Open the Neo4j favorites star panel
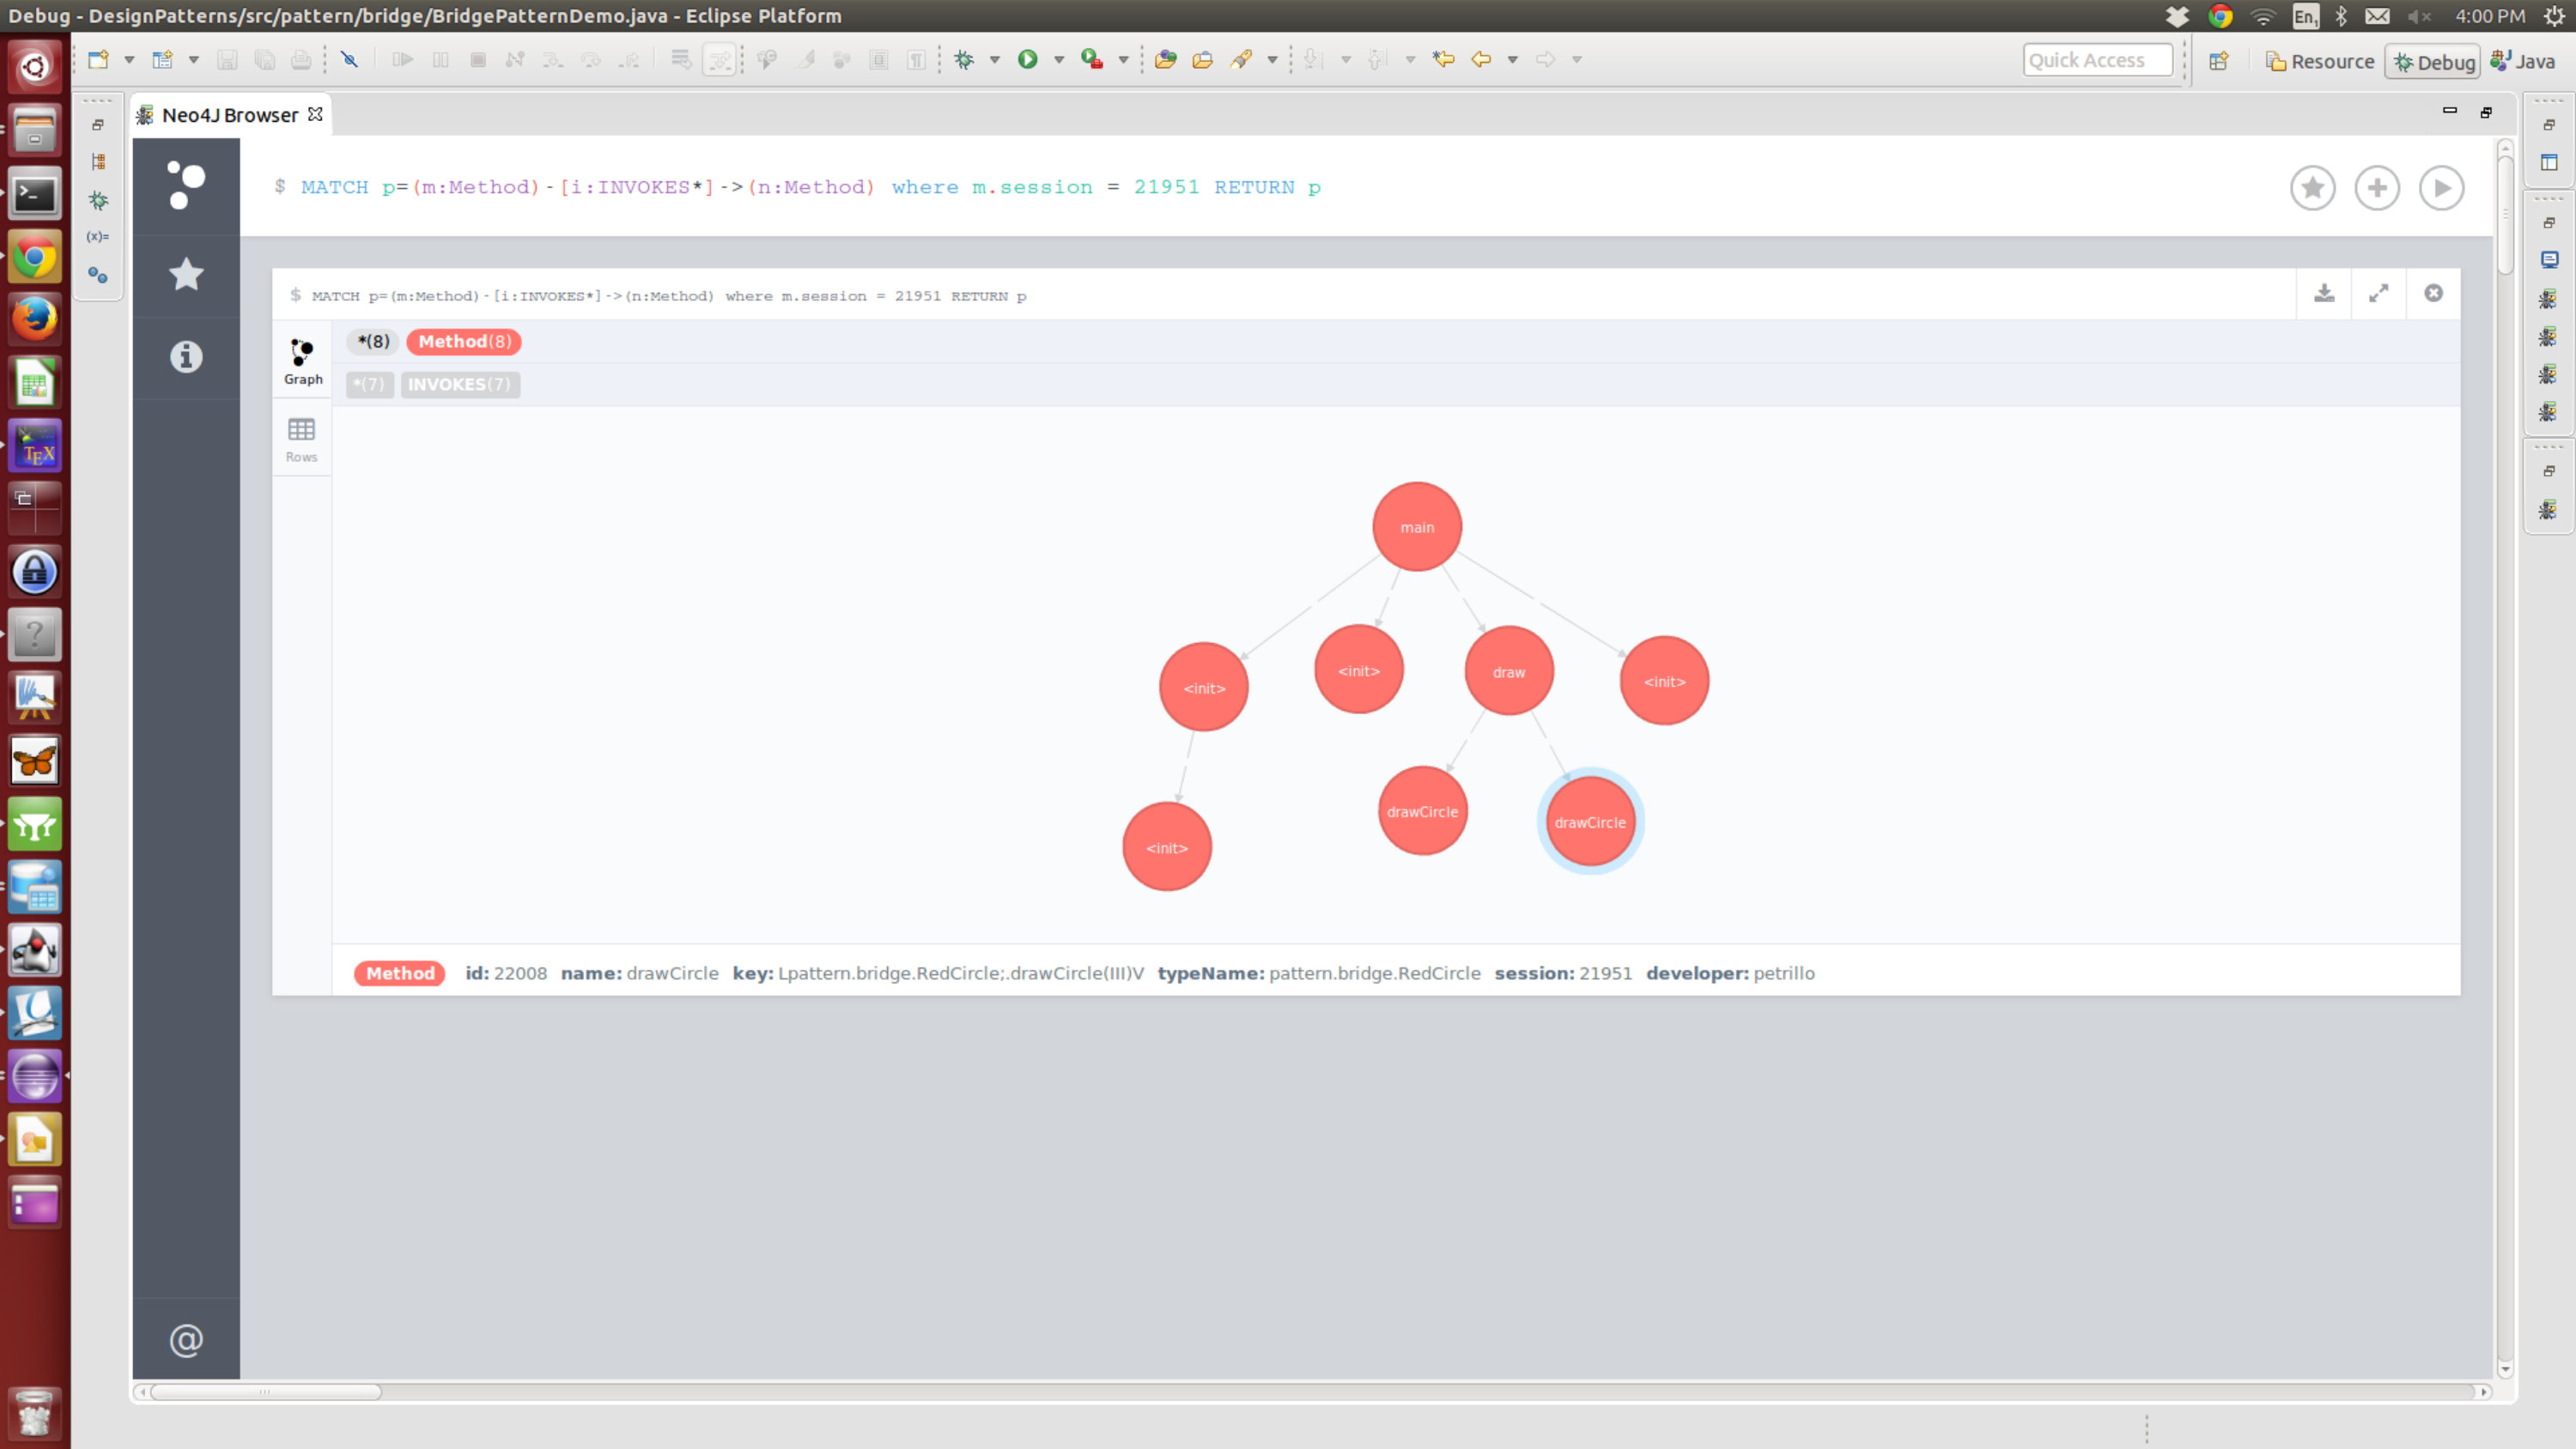The width and height of the screenshot is (2576, 1449). tap(186, 274)
